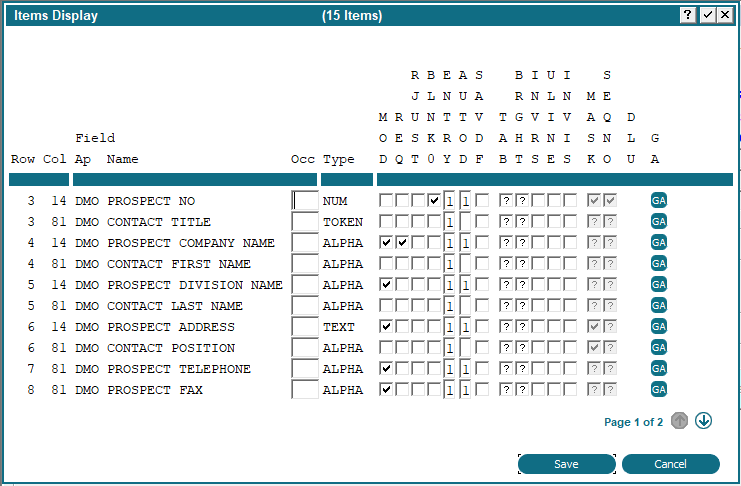
Task: Click the (15 Items) title text
Action: click(x=352, y=15)
